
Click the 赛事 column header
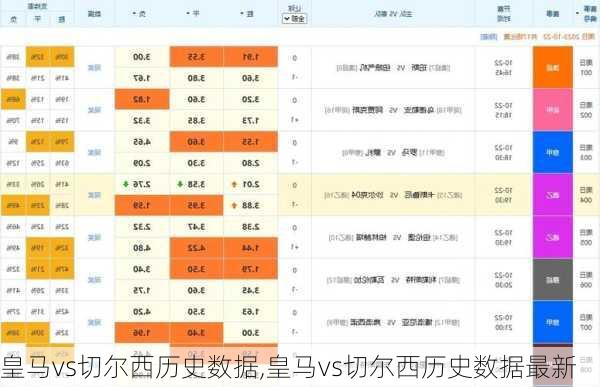[x=553, y=14]
